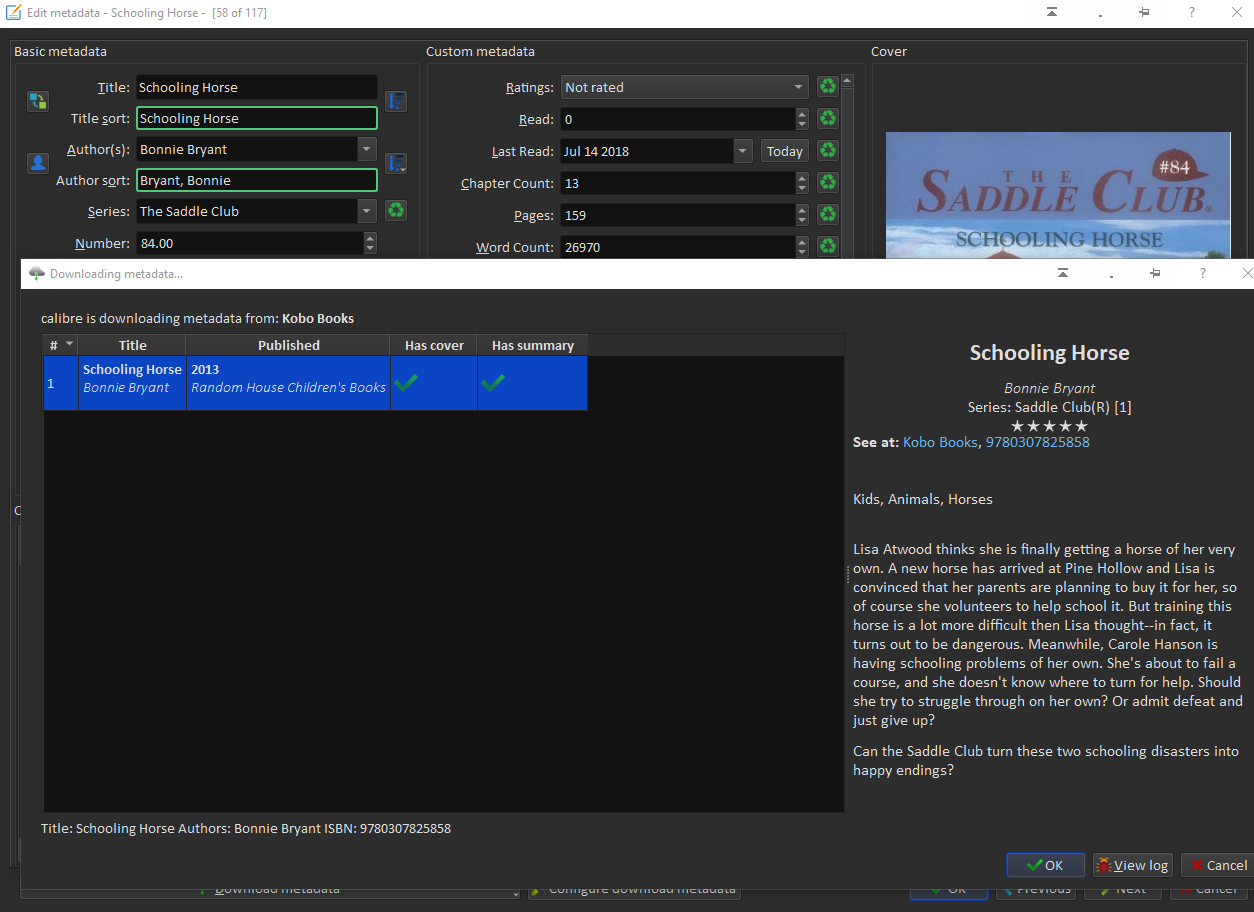This screenshot has height=912, width=1254.
Task: Click the Word Count field showing 26970
Action: pos(678,247)
